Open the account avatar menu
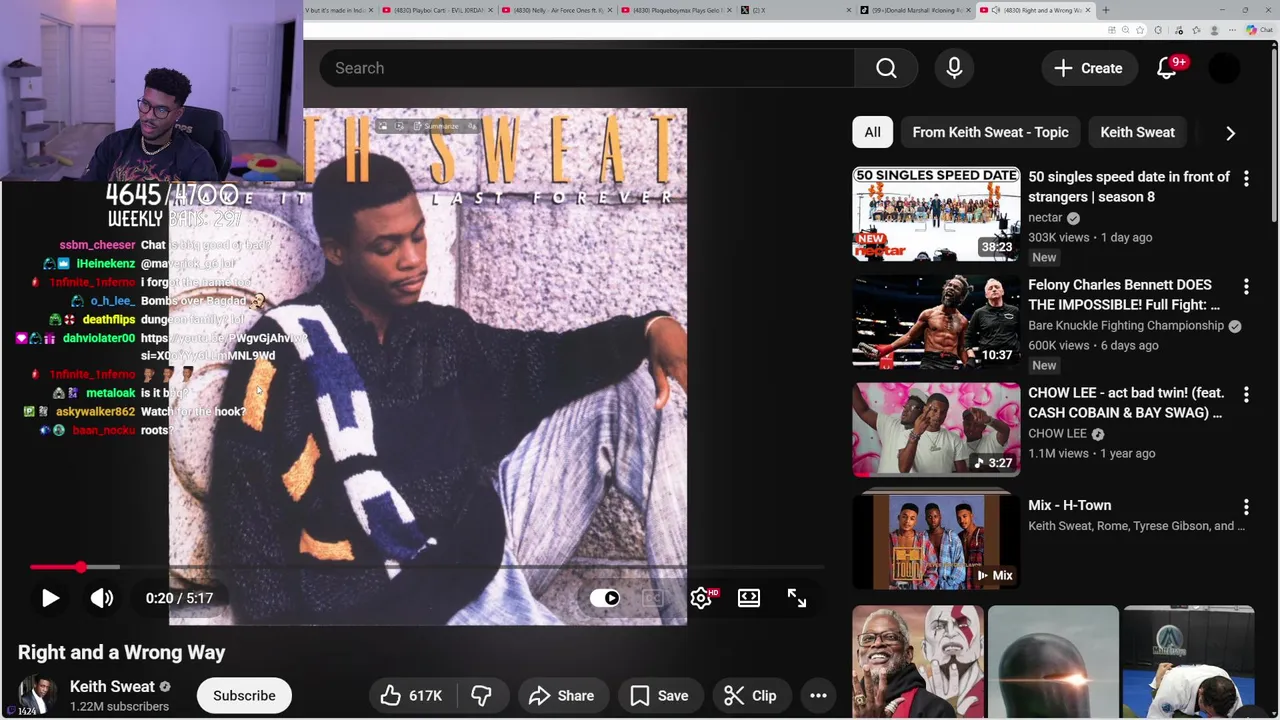 pyautogui.click(x=1224, y=68)
